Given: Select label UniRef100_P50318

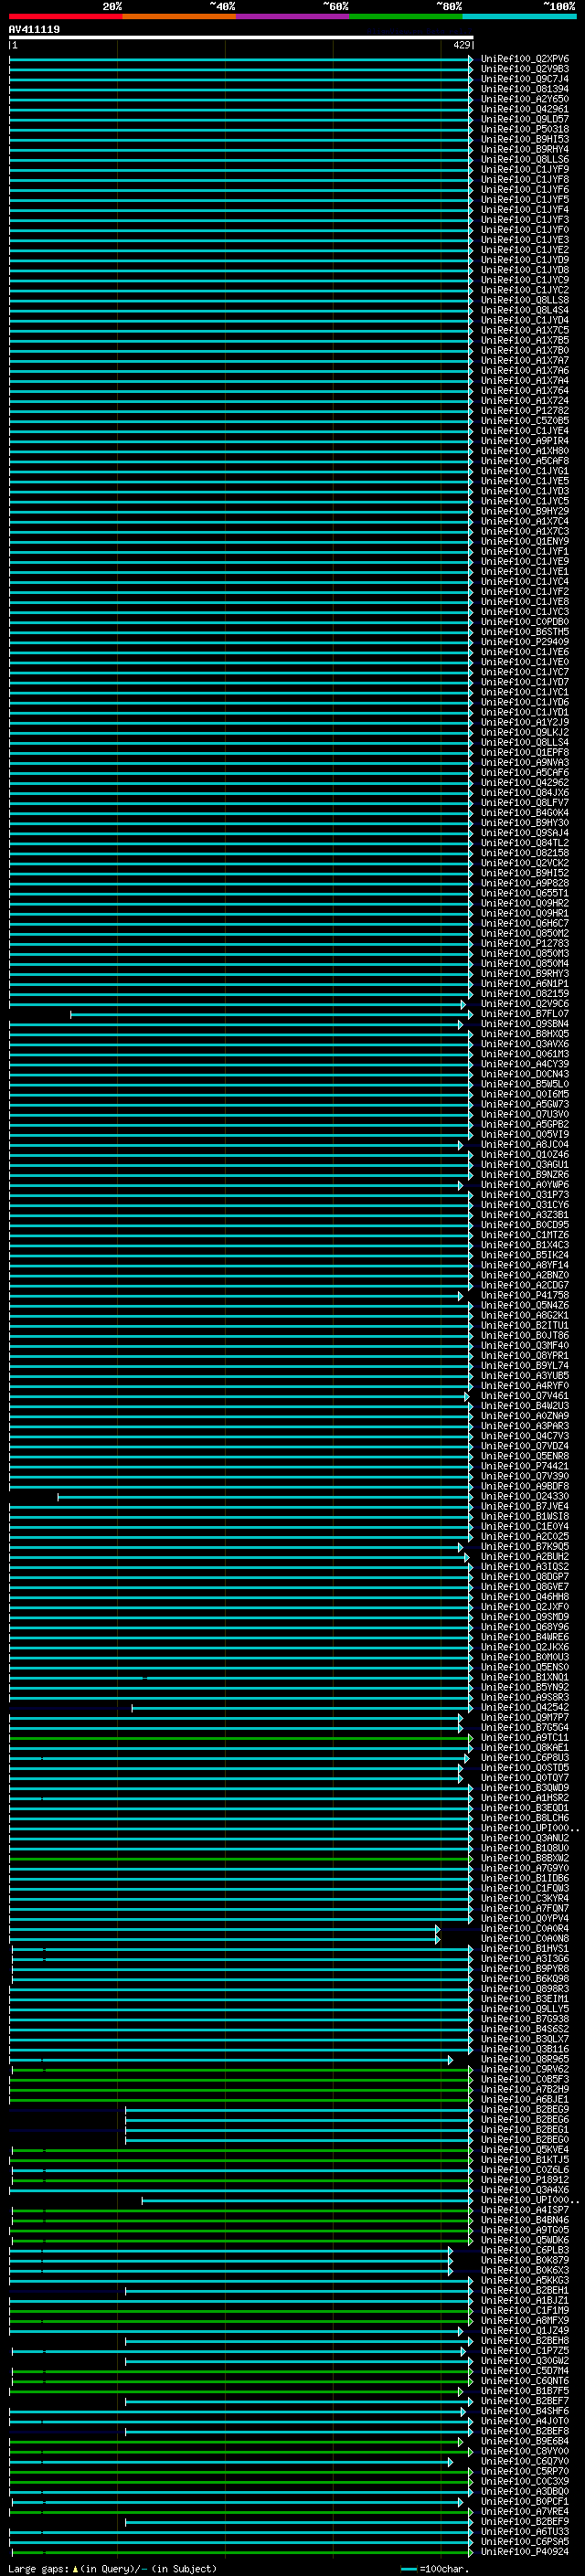Looking at the screenshot, I should [x=525, y=129].
